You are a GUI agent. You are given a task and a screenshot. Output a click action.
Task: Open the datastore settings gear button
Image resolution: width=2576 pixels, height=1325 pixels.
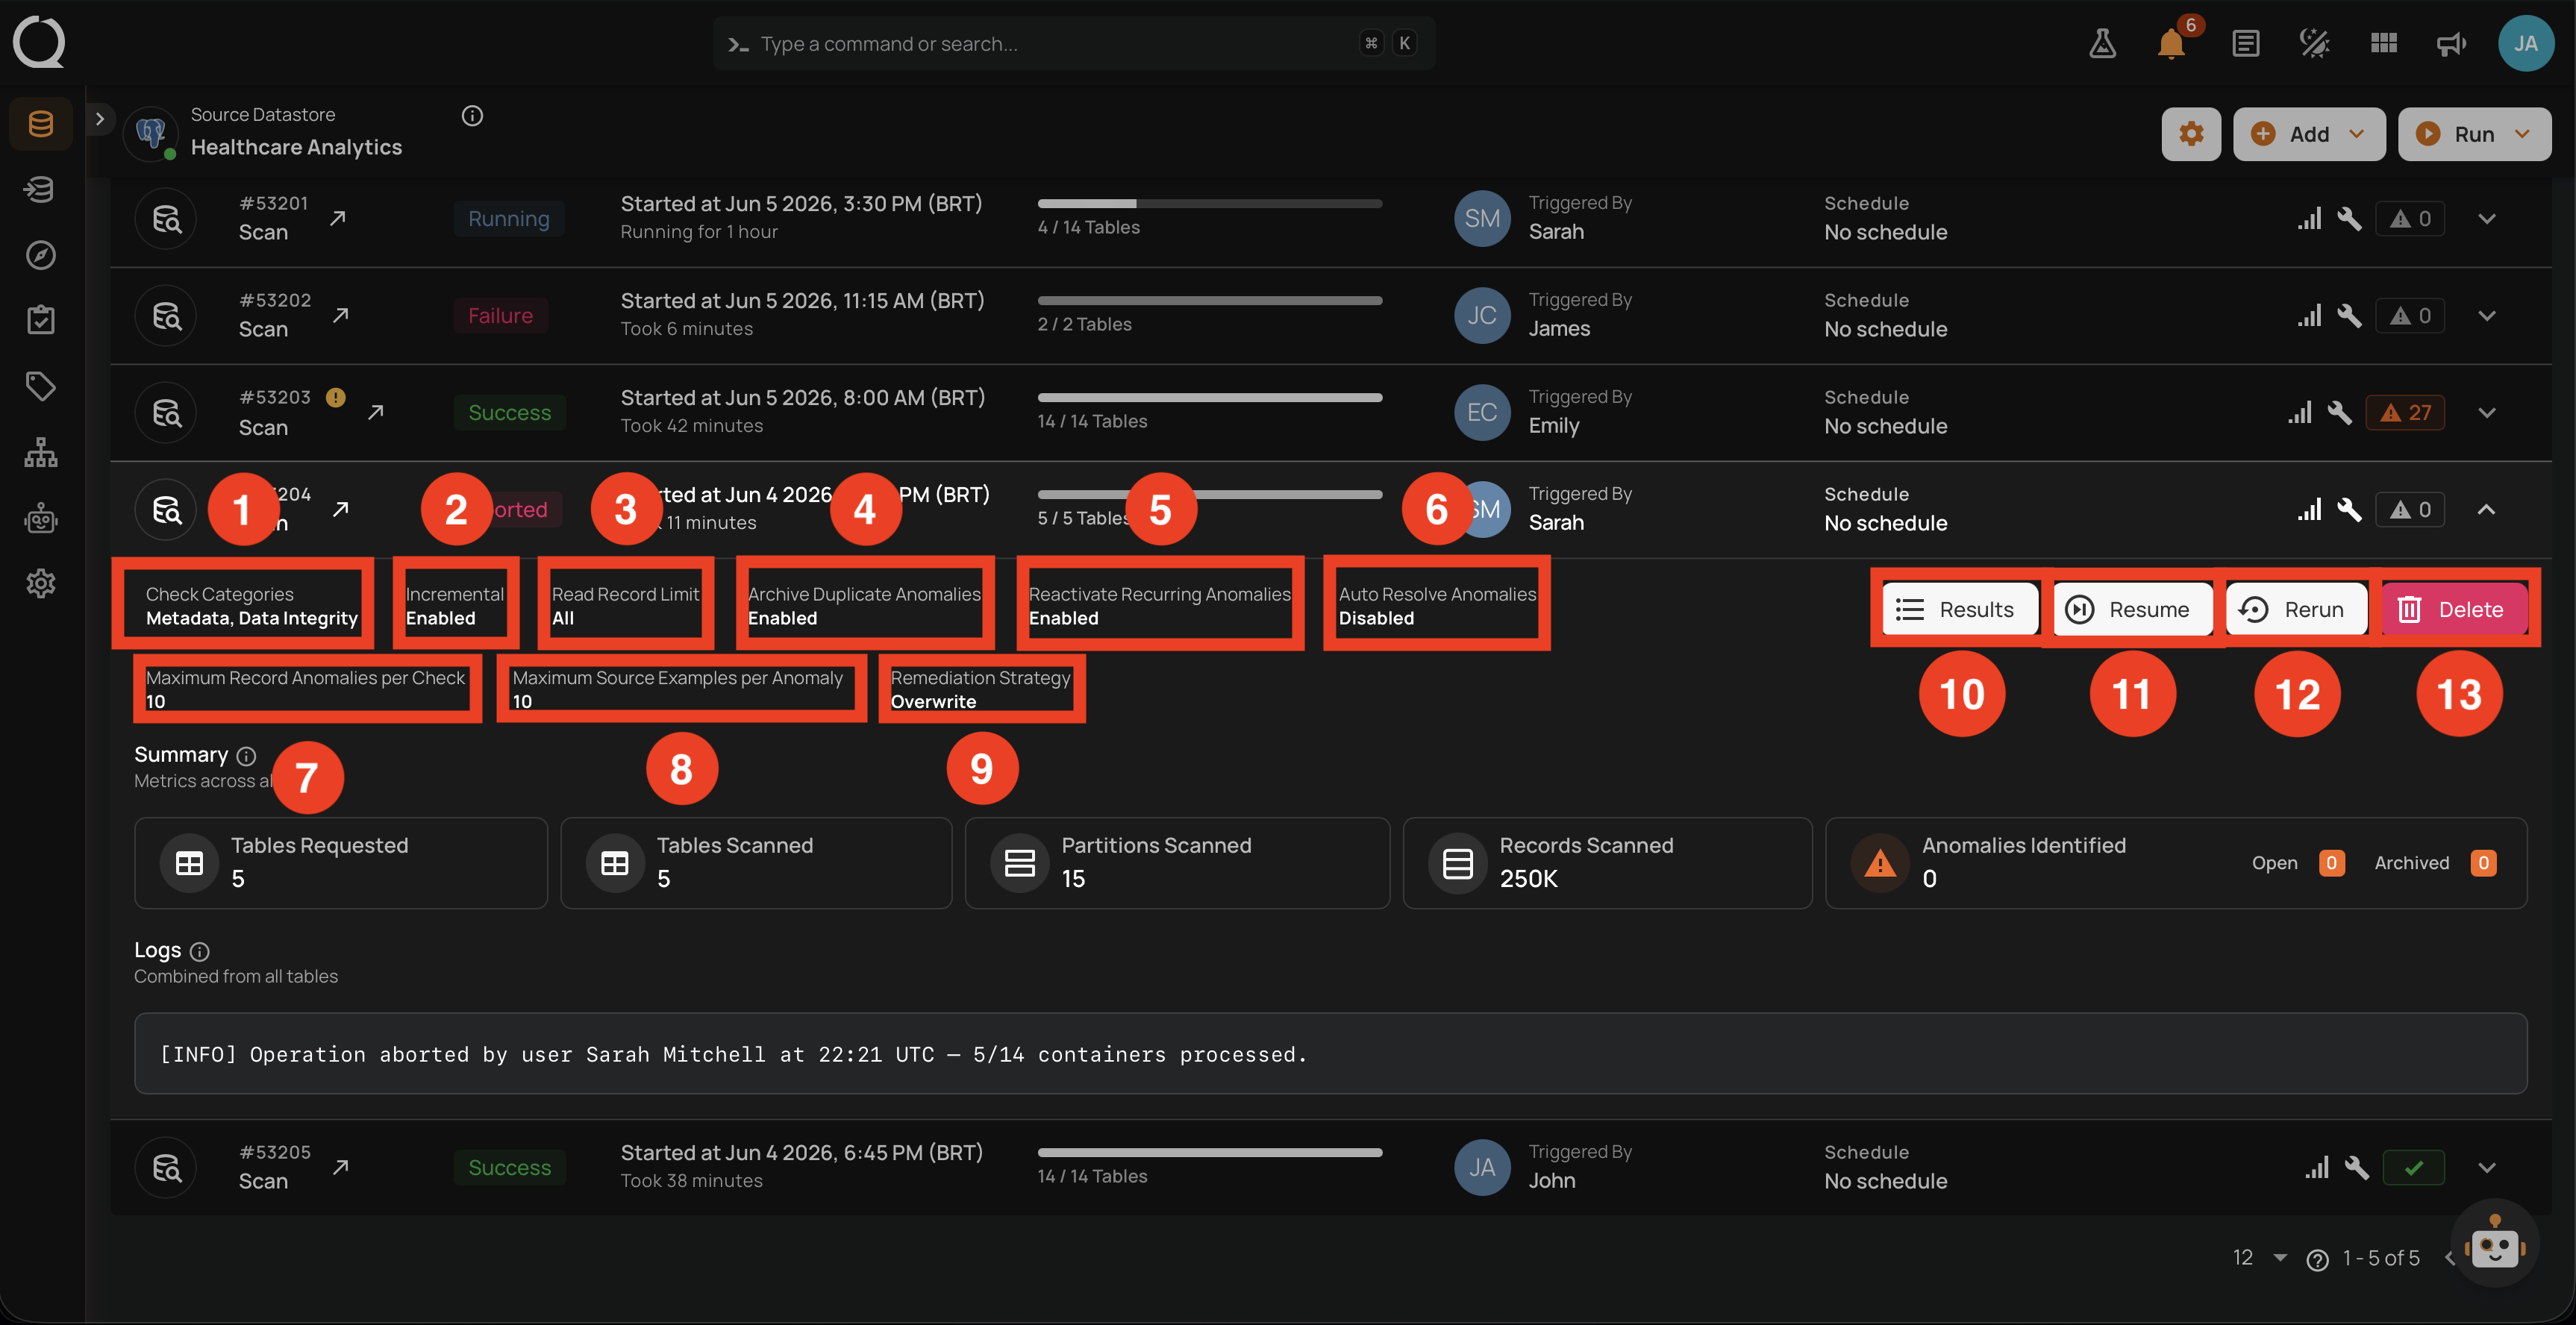pos(2190,134)
